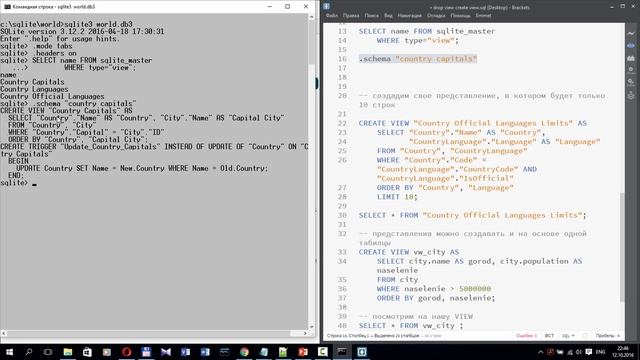This screenshot has height=360, width=640.
Task: Open the Windows Start menu
Action: (9, 352)
